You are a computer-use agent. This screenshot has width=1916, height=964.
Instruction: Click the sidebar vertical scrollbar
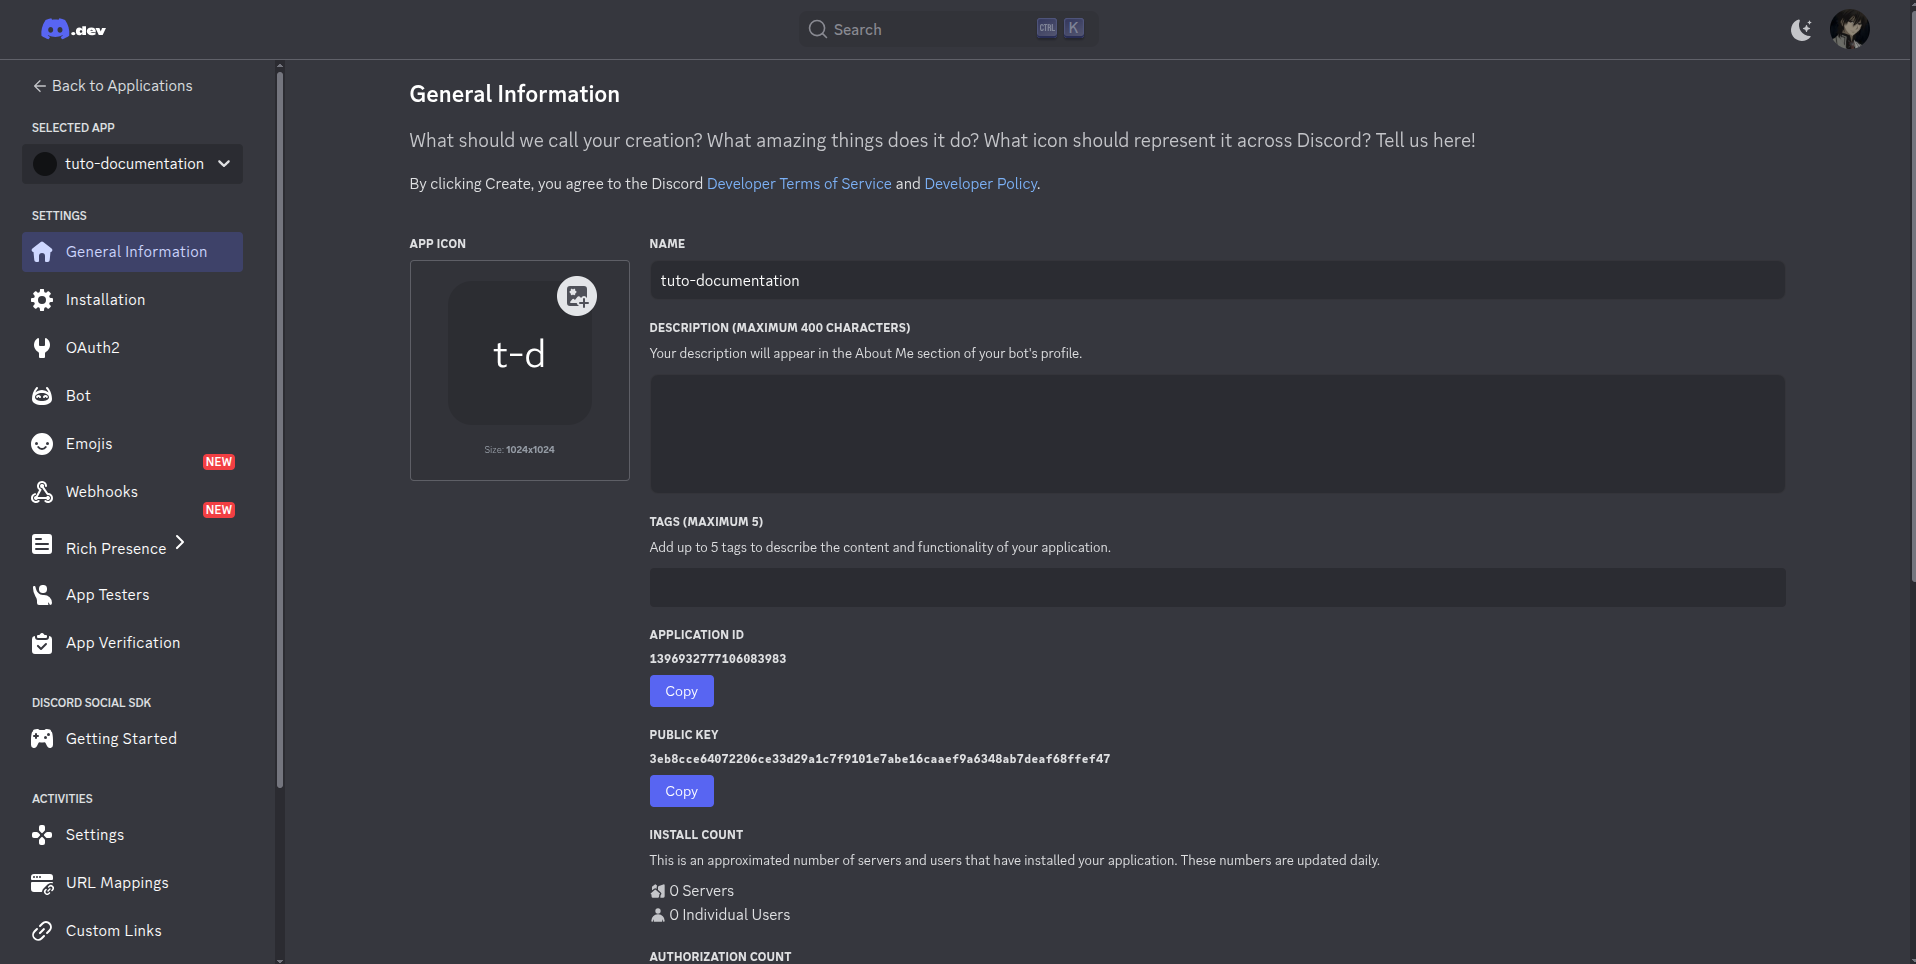click(280, 430)
